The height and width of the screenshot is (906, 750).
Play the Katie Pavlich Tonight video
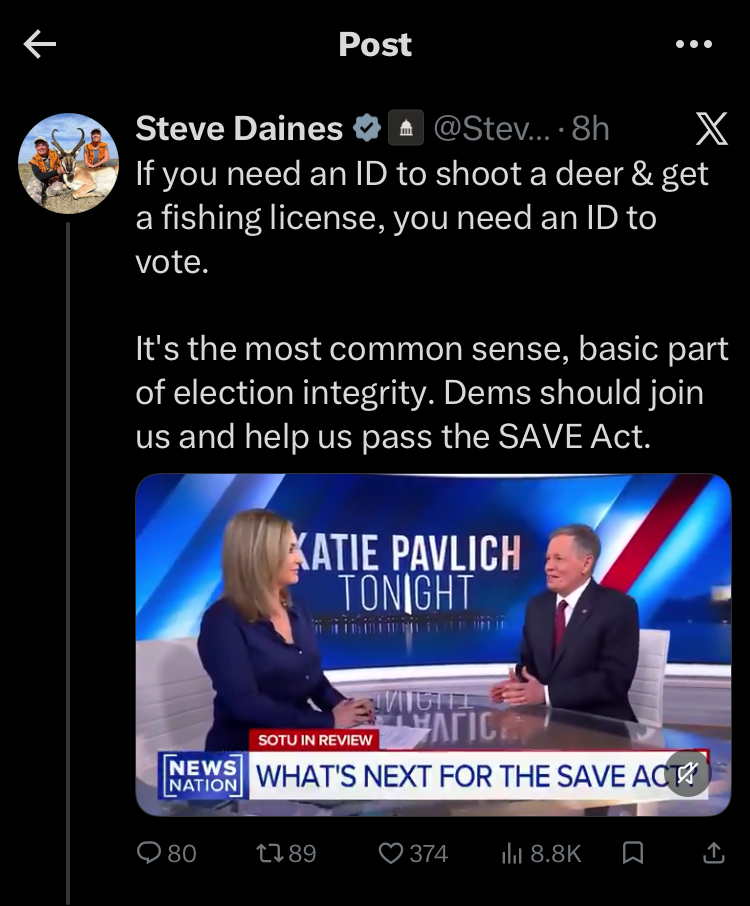click(433, 645)
